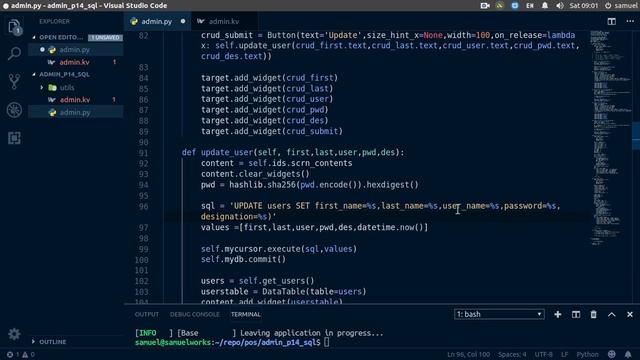Click 'target.add_widget(crud_submit)' line

271,131
